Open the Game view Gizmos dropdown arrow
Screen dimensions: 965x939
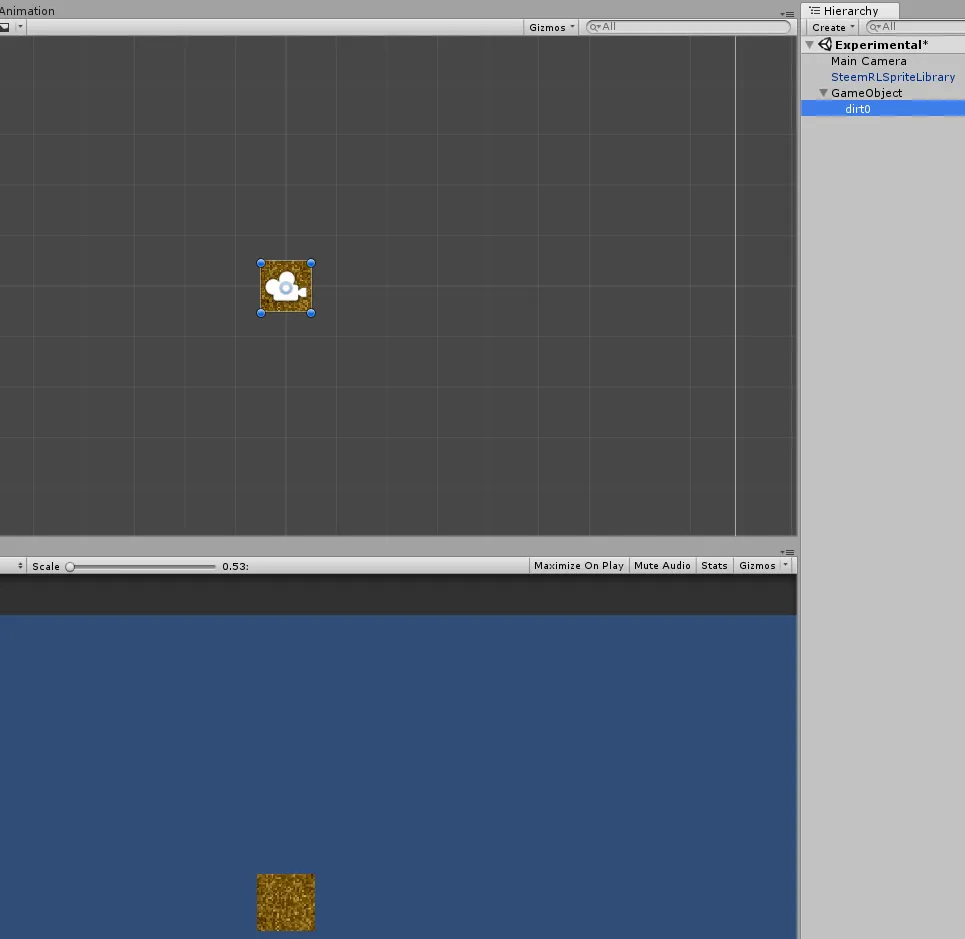pos(786,565)
